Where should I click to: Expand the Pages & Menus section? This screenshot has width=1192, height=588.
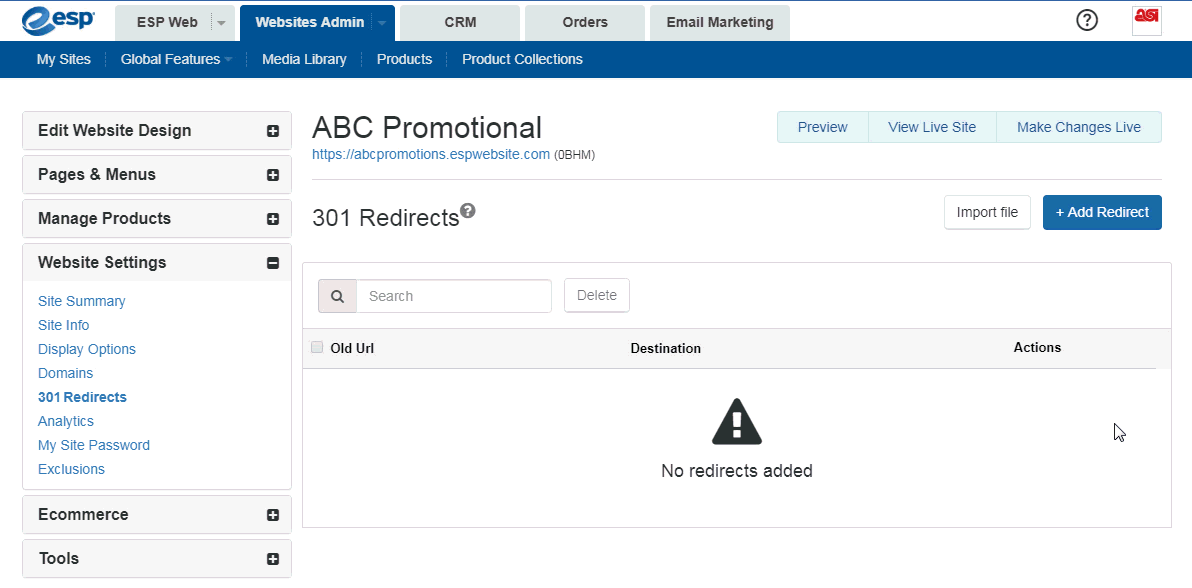click(157, 175)
